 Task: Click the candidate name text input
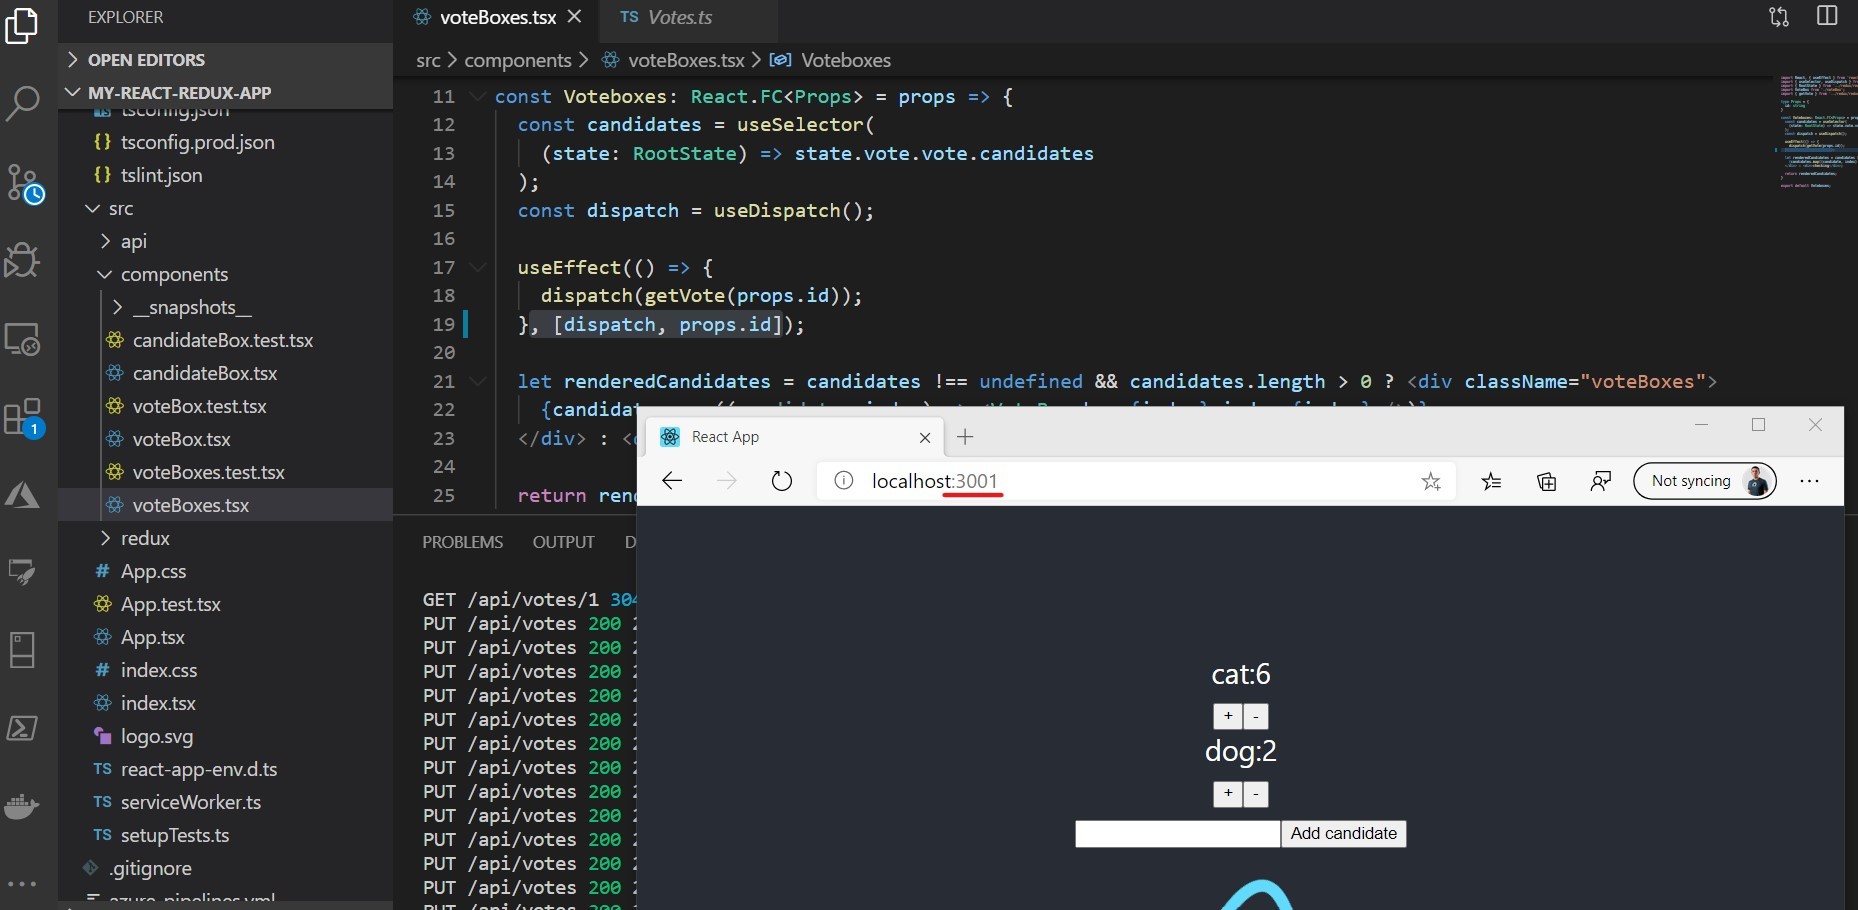click(1177, 834)
